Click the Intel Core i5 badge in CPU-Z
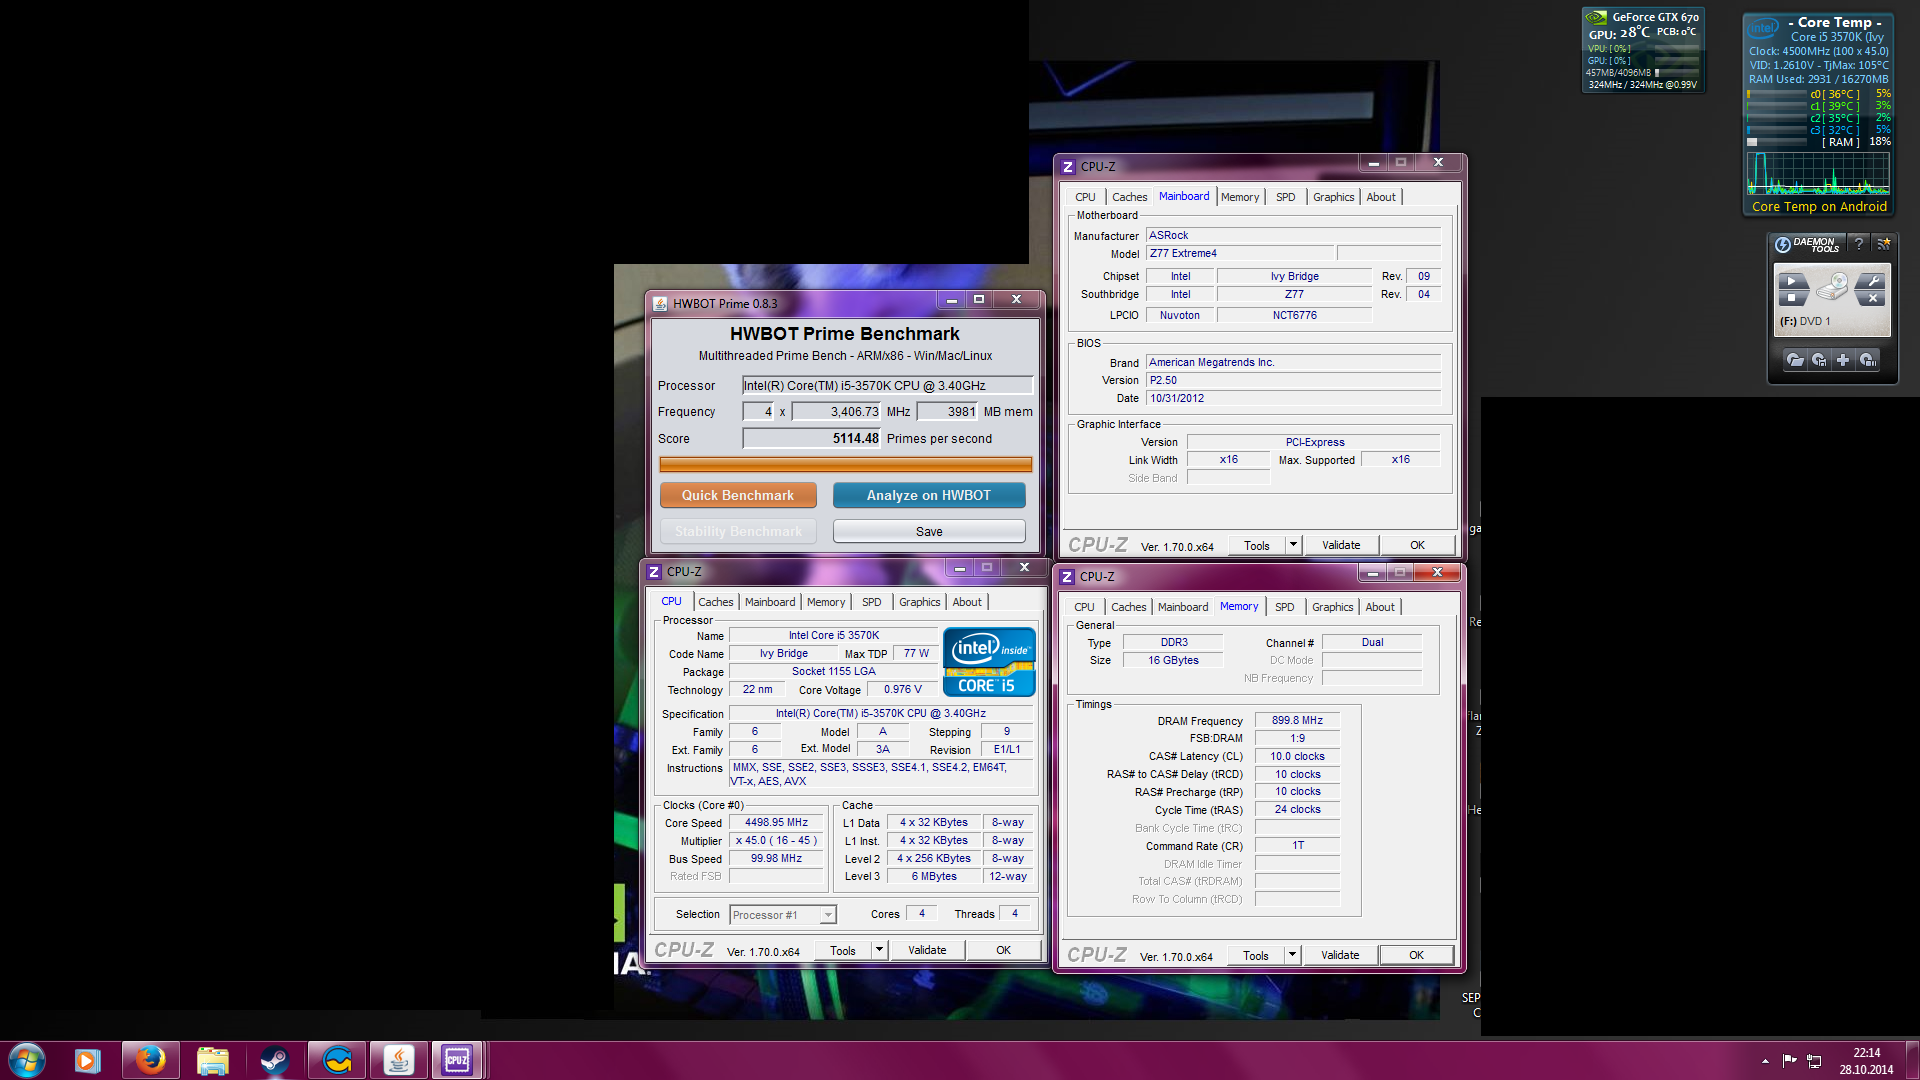Screen dimensions: 1920x1080 pyautogui.click(x=988, y=662)
